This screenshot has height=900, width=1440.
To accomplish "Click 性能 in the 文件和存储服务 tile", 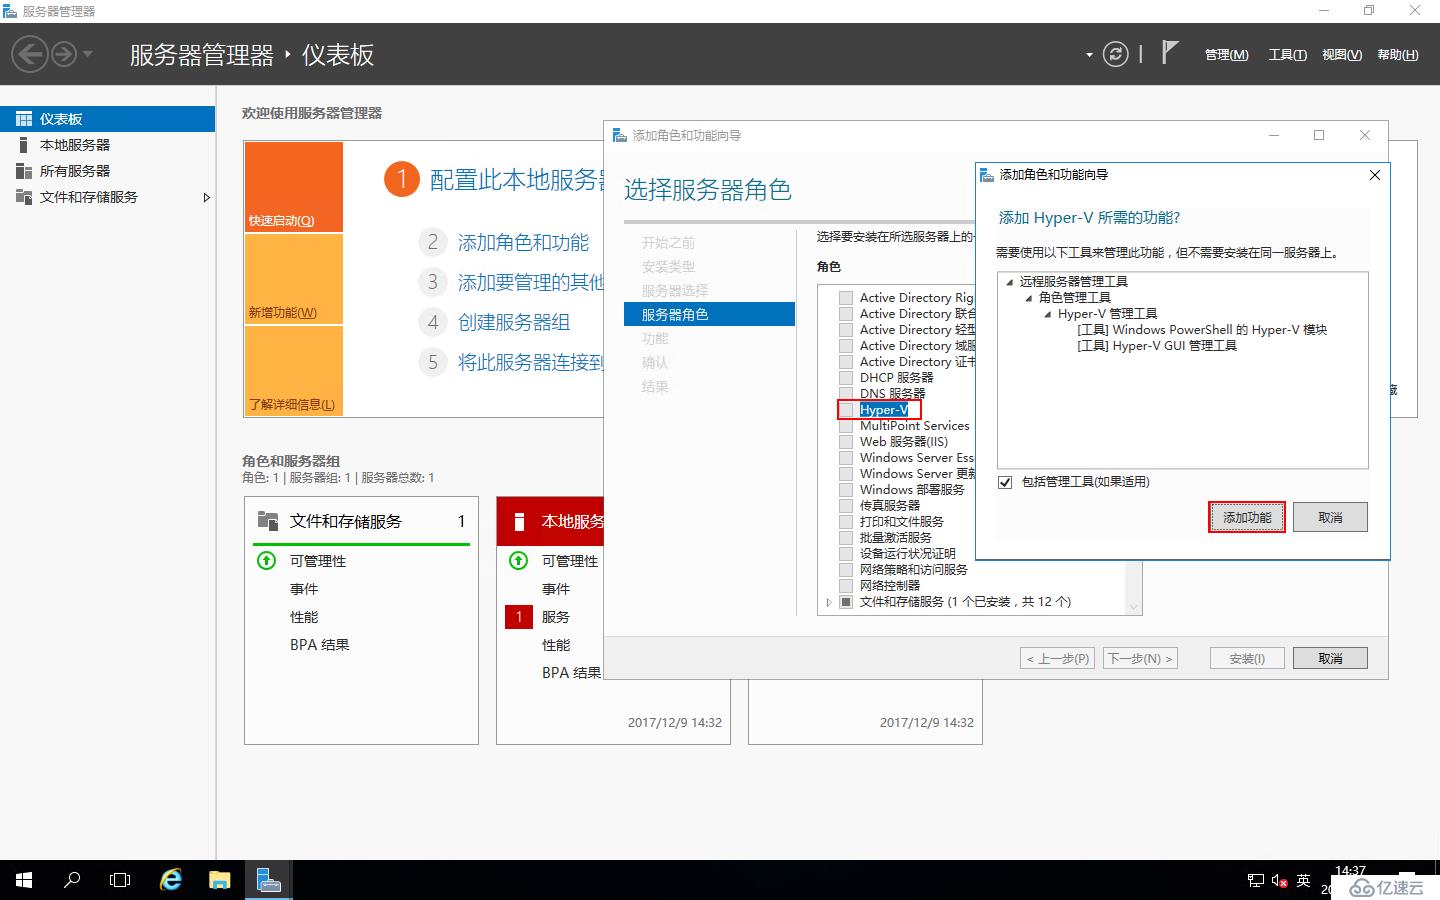I will pyautogui.click(x=304, y=617).
